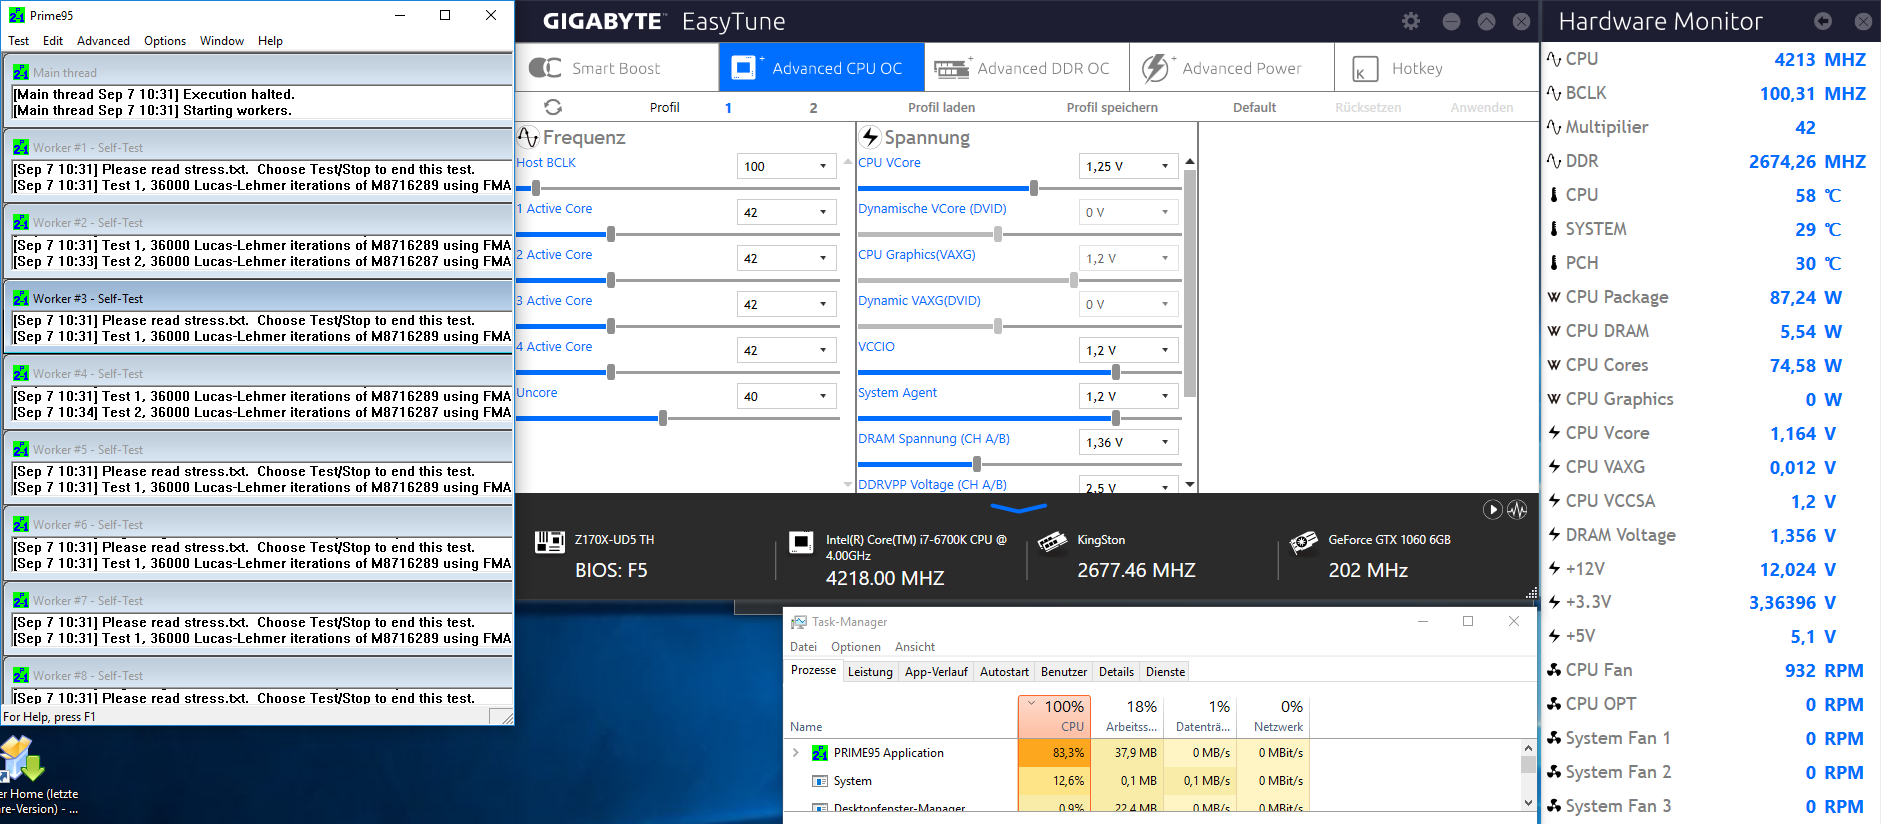
Task: Sort by CPU column in Task-Manager
Action: coord(1054,715)
